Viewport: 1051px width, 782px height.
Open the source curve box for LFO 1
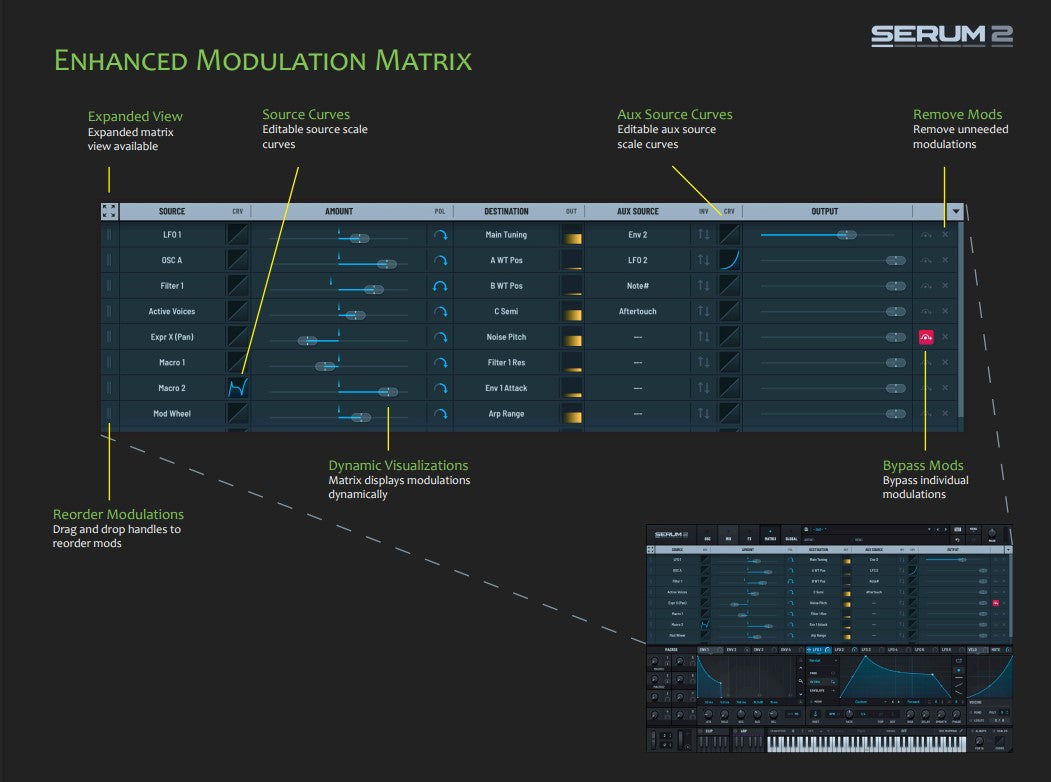click(238, 235)
